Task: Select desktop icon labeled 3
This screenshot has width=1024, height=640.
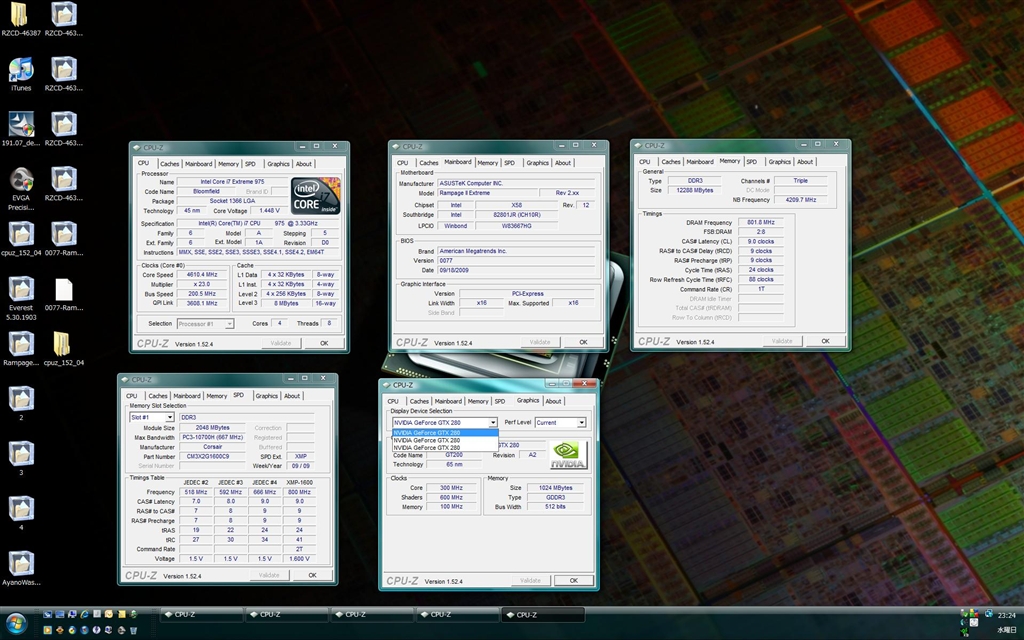Action: coord(21,453)
